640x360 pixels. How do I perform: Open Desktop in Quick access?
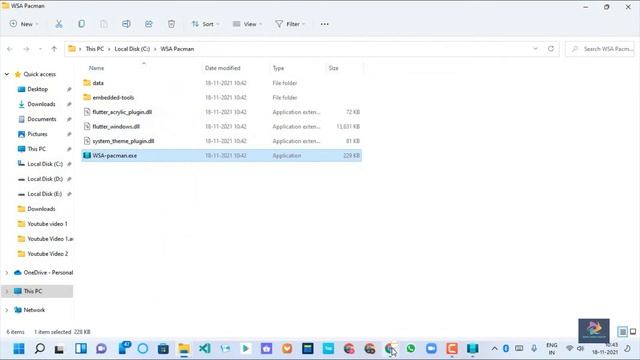[x=38, y=89]
